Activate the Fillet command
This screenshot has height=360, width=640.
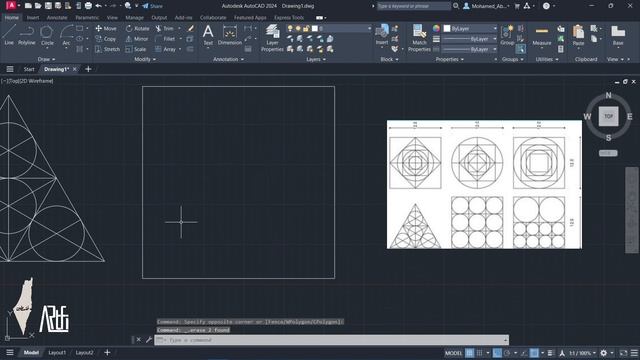click(165, 39)
